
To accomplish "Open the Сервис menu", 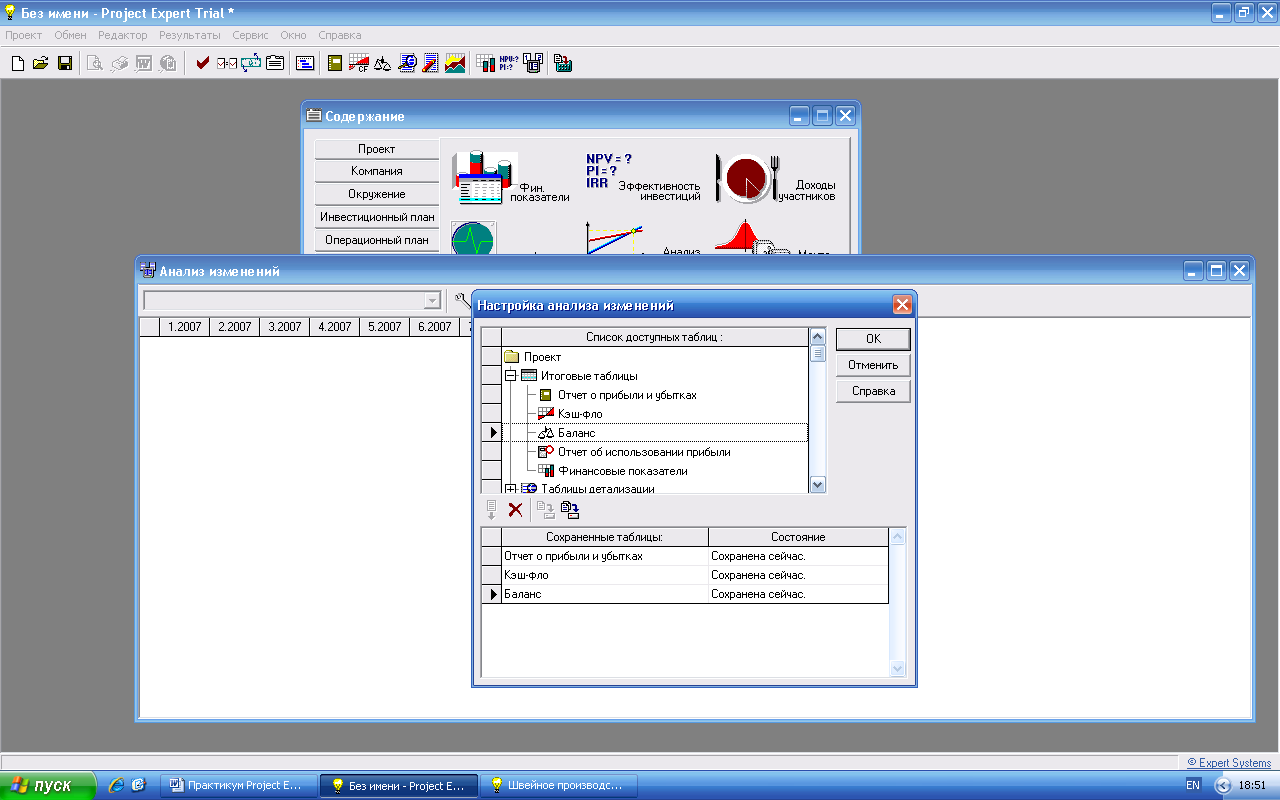I will [x=250, y=35].
